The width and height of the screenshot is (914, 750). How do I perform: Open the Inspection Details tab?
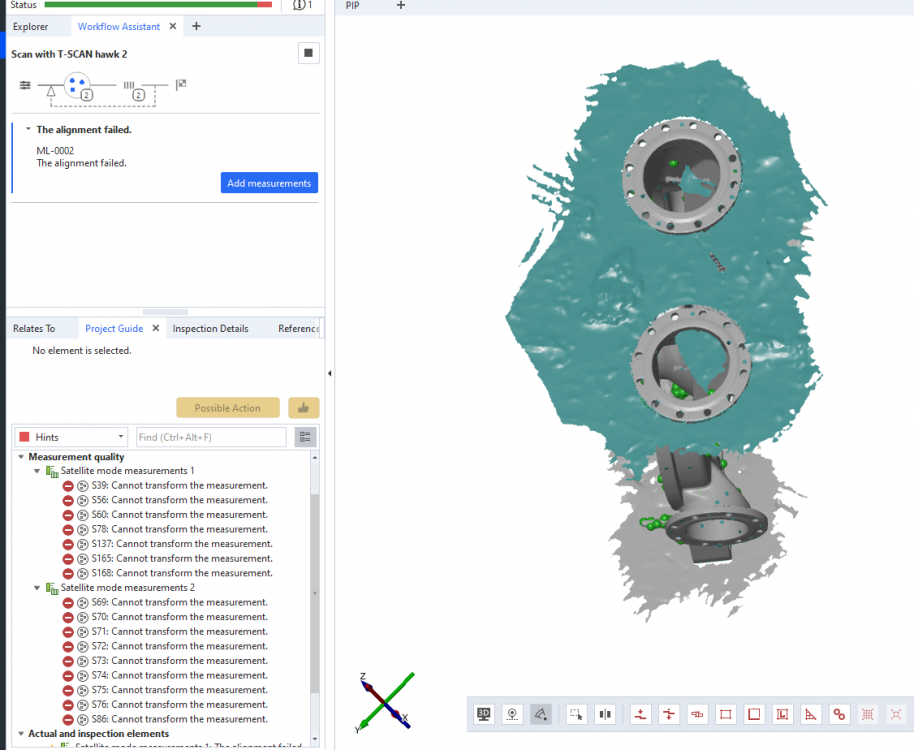pyautogui.click(x=210, y=328)
